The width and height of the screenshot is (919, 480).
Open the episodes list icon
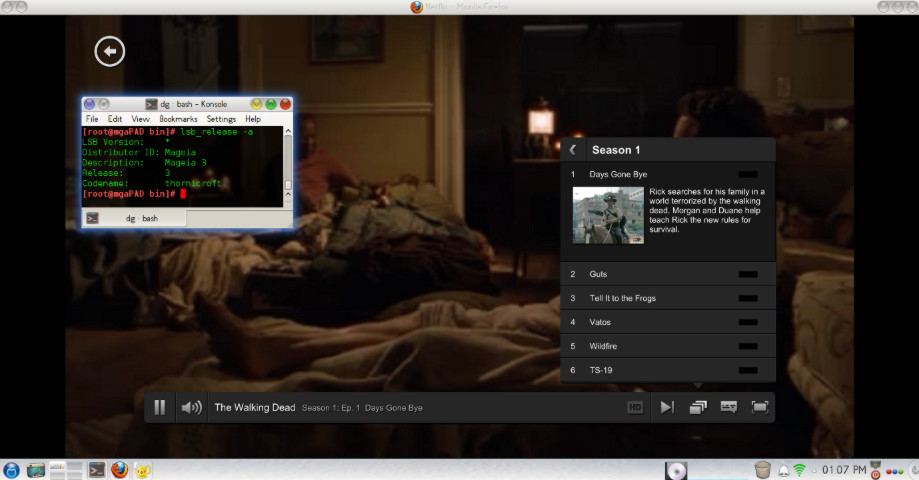coord(697,407)
